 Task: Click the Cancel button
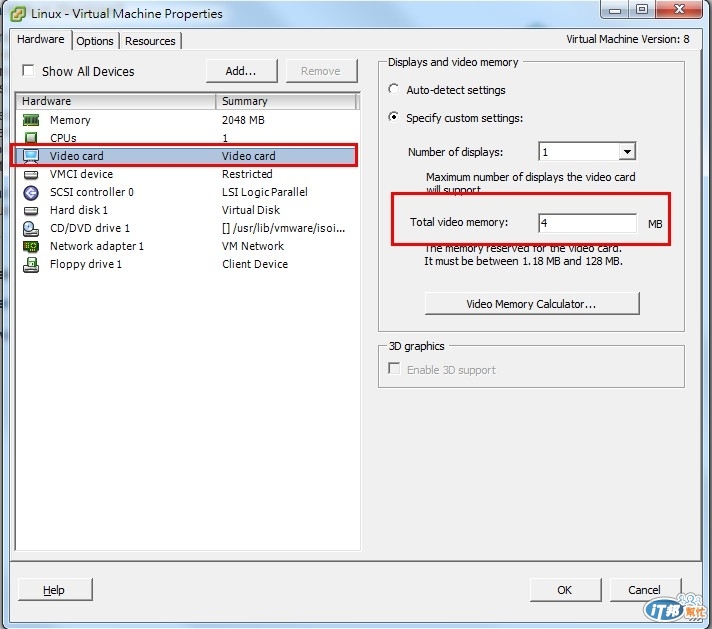(x=644, y=589)
